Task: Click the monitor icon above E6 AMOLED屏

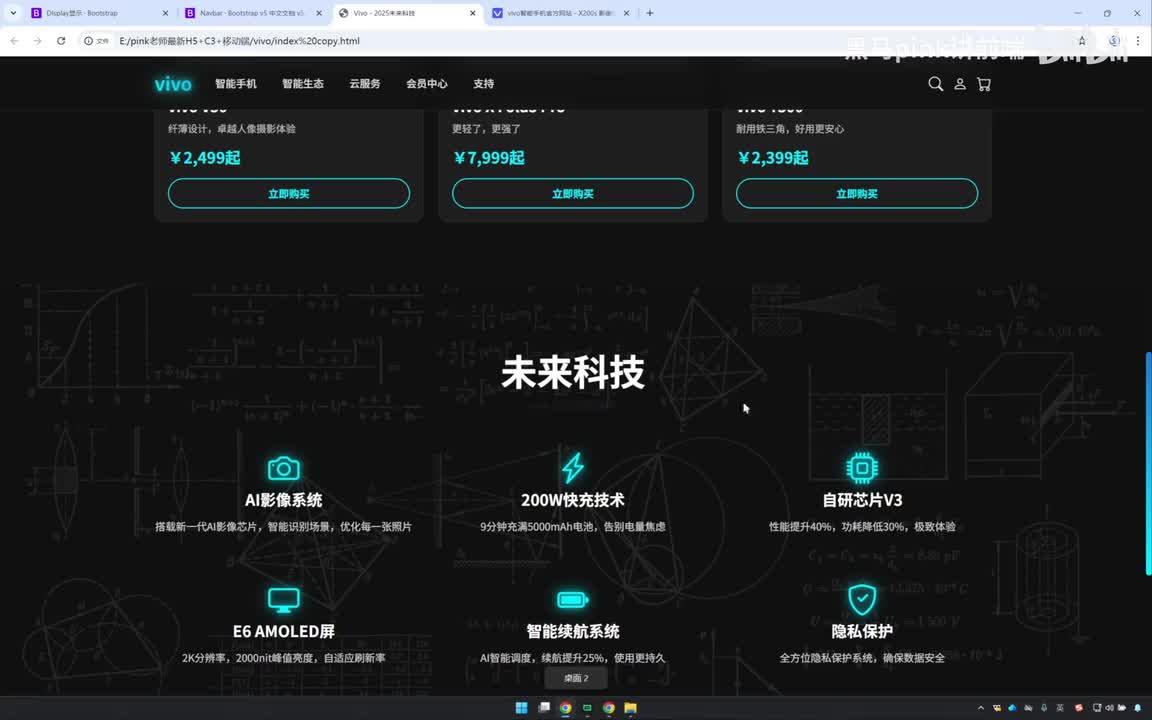Action: 284,600
